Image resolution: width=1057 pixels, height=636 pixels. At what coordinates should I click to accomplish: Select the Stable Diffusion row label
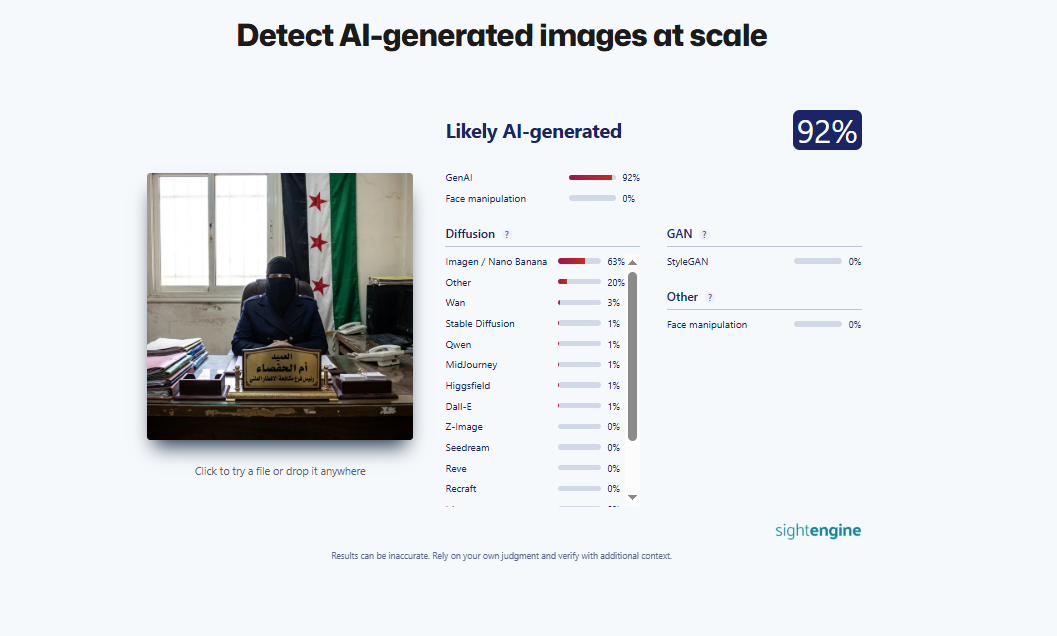click(480, 324)
